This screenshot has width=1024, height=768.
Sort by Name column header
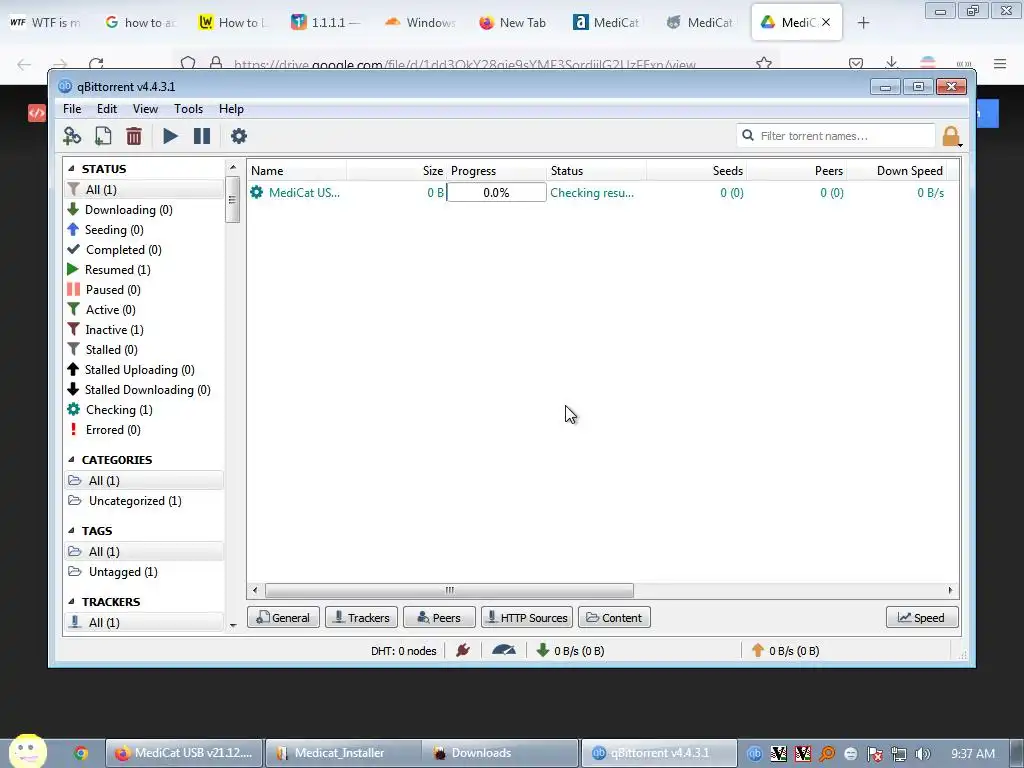coord(298,171)
